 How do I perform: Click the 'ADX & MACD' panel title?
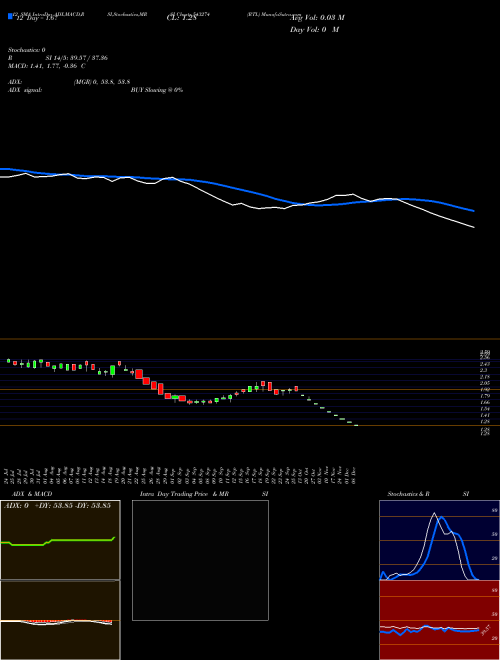32,494
